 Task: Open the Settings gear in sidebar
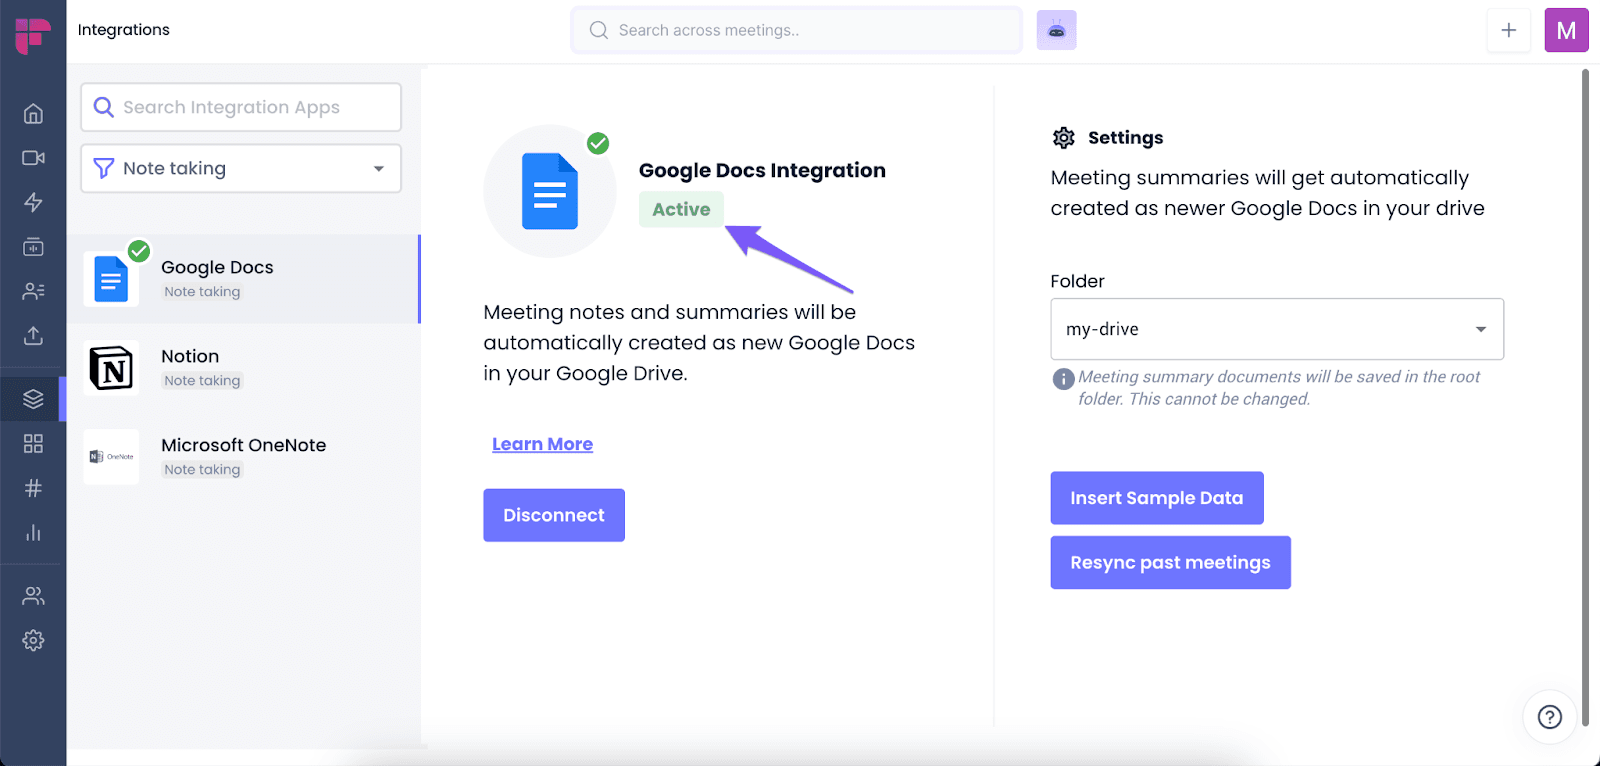pyautogui.click(x=33, y=640)
